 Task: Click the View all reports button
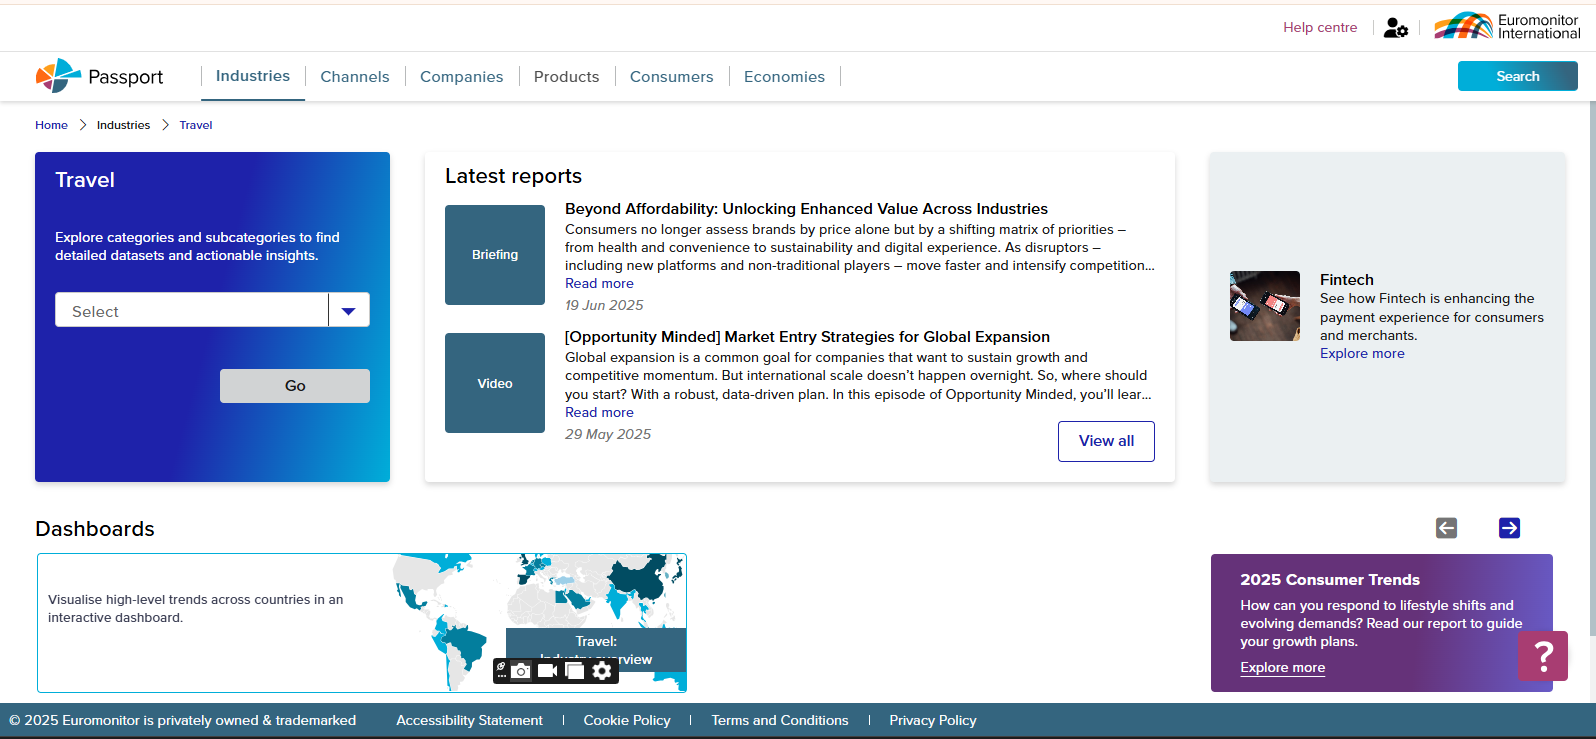(1106, 441)
